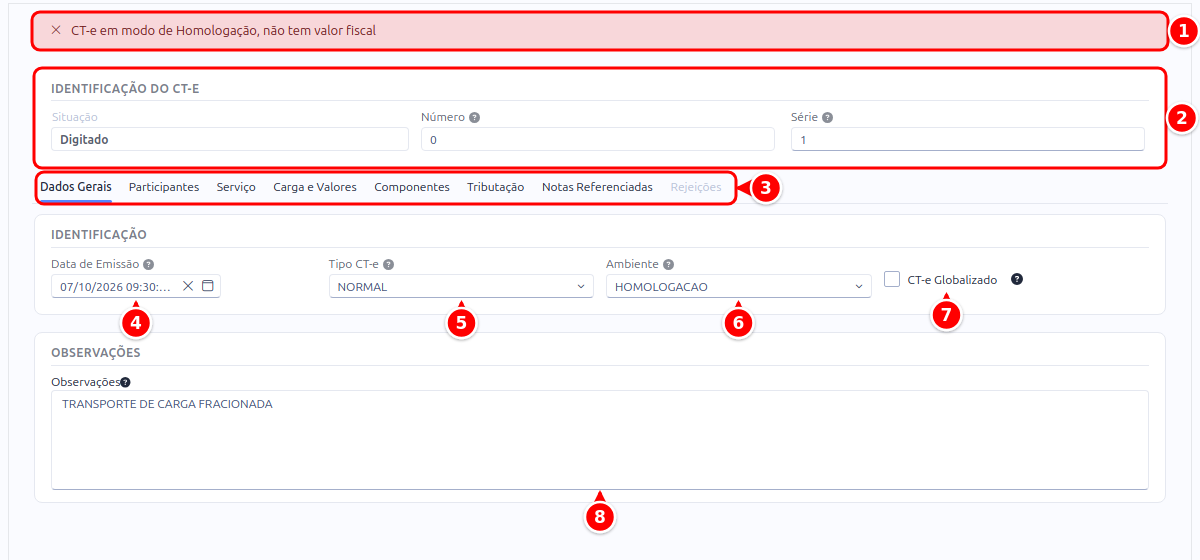Click the Situação field showing Digitado
1200x560 pixels.
pos(230,139)
